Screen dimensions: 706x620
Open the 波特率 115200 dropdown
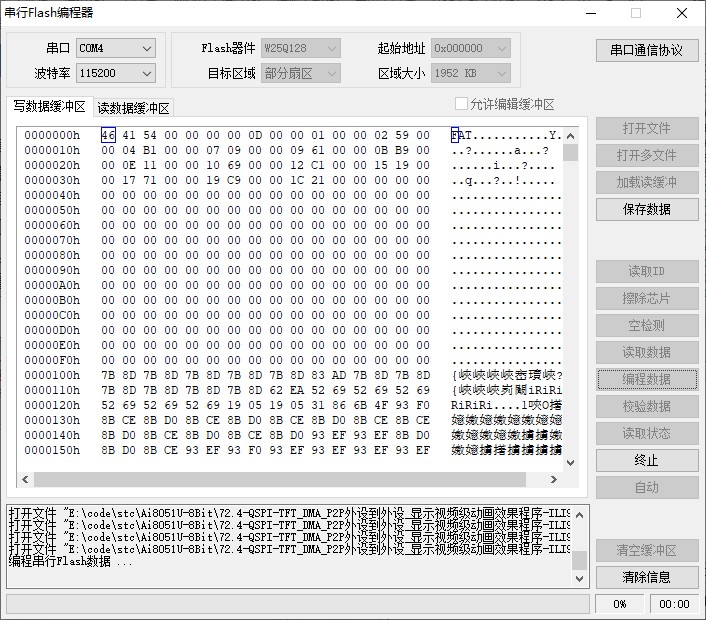coord(116,73)
